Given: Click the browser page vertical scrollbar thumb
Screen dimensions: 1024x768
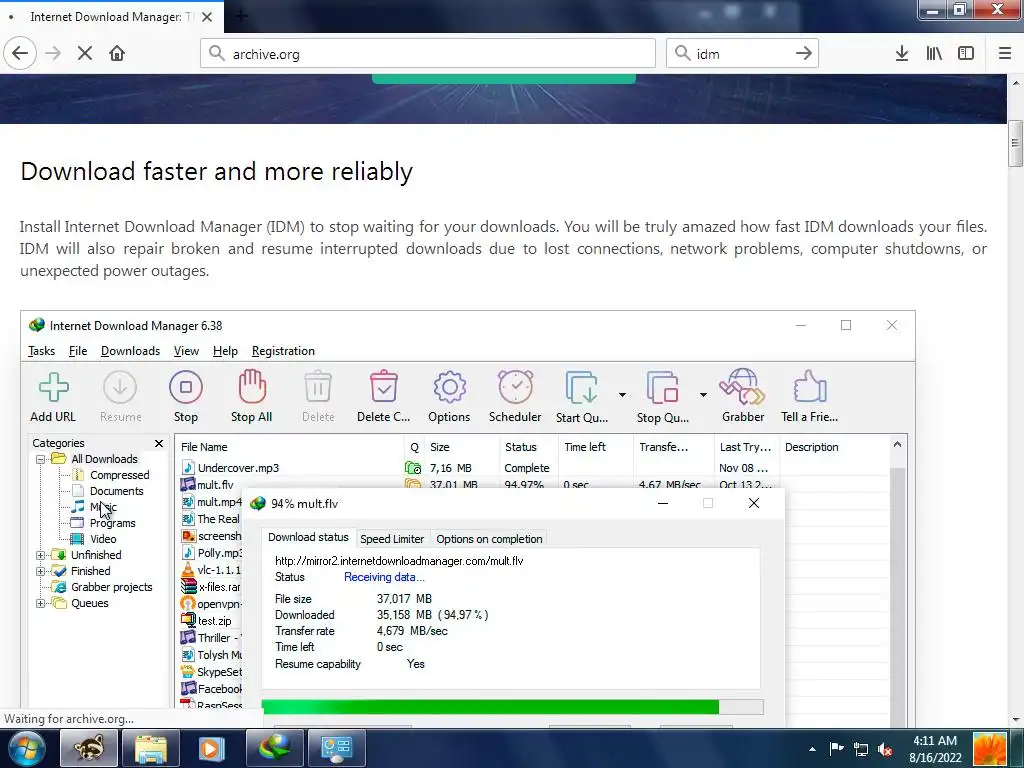Looking at the screenshot, I should (x=1015, y=144).
